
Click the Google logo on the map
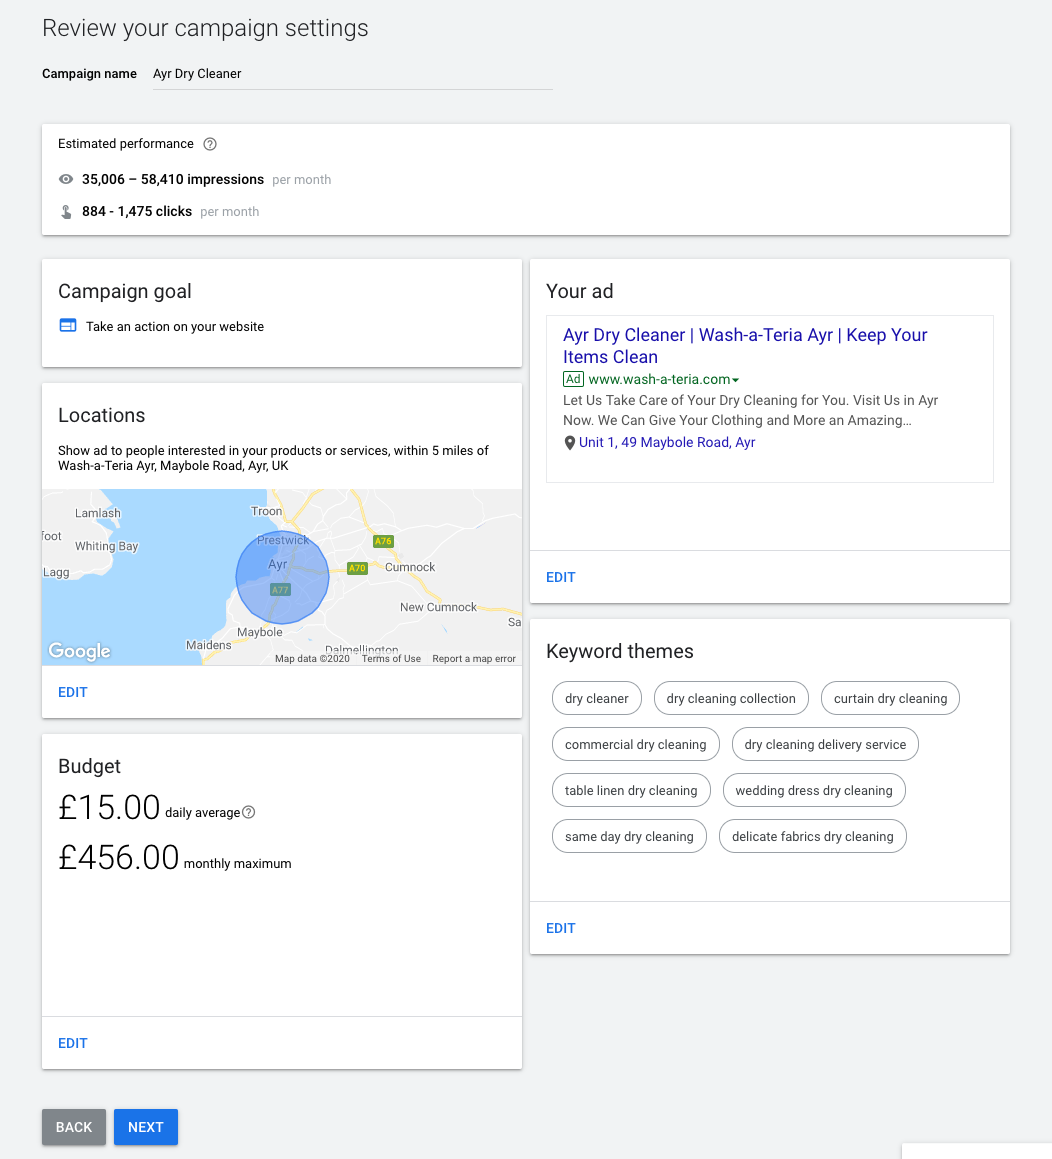point(80,651)
